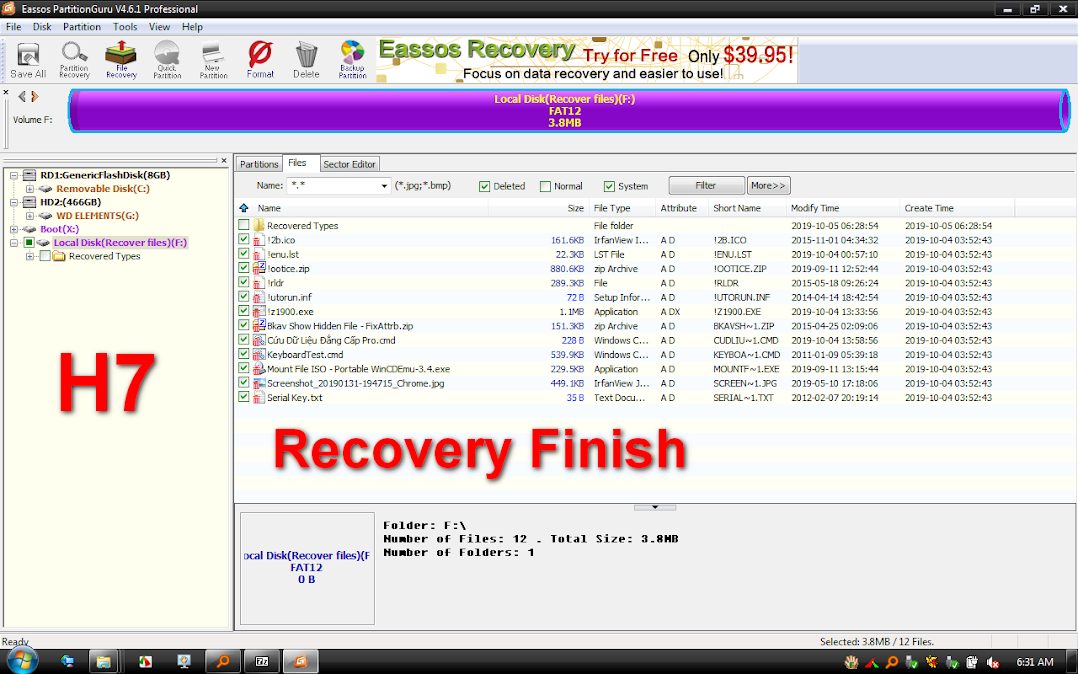Select the !2b.ico file icon
Screen dimensions: 1078x674
click(x=258, y=240)
